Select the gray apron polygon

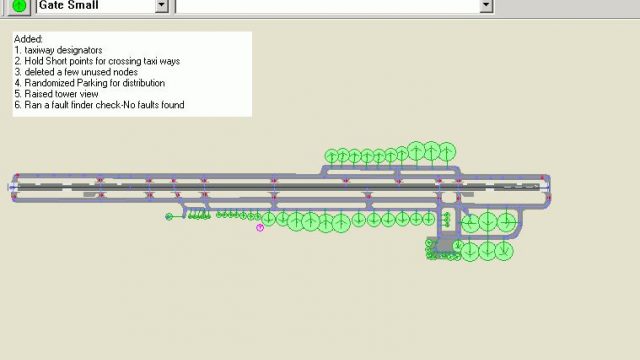pyautogui.click(x=442, y=244)
